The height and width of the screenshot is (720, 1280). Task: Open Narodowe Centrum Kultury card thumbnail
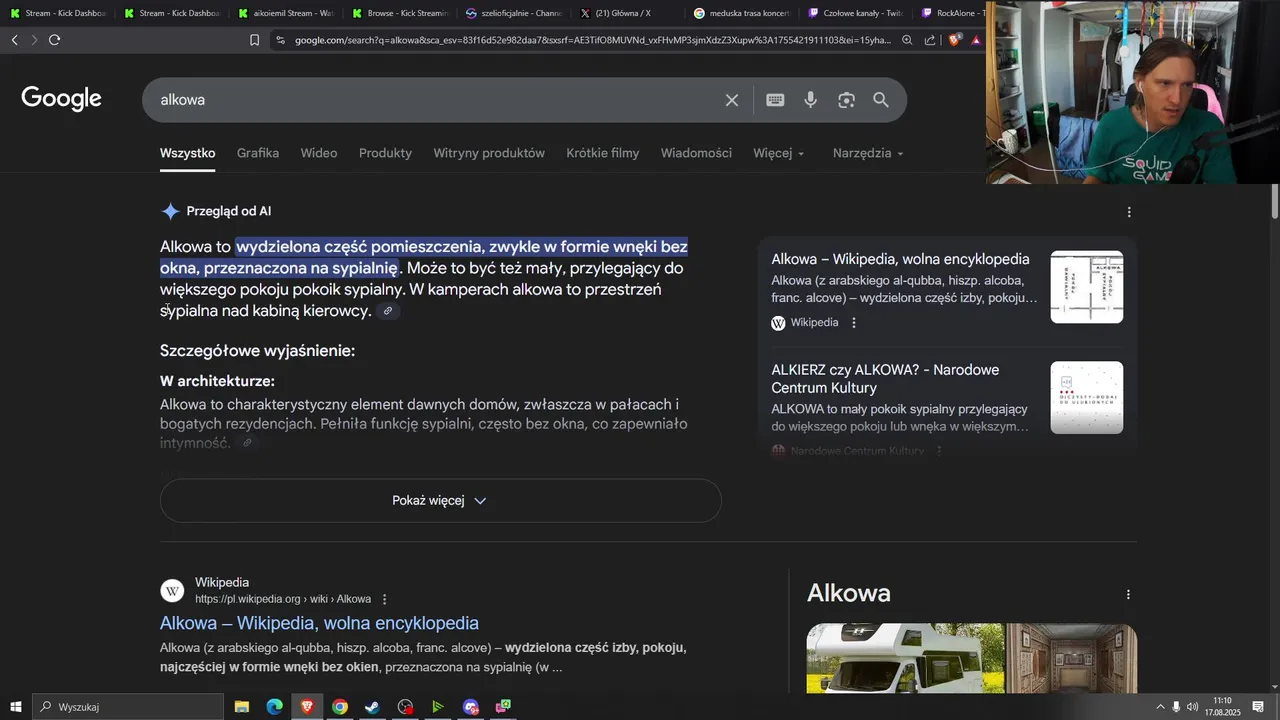[1086, 397]
